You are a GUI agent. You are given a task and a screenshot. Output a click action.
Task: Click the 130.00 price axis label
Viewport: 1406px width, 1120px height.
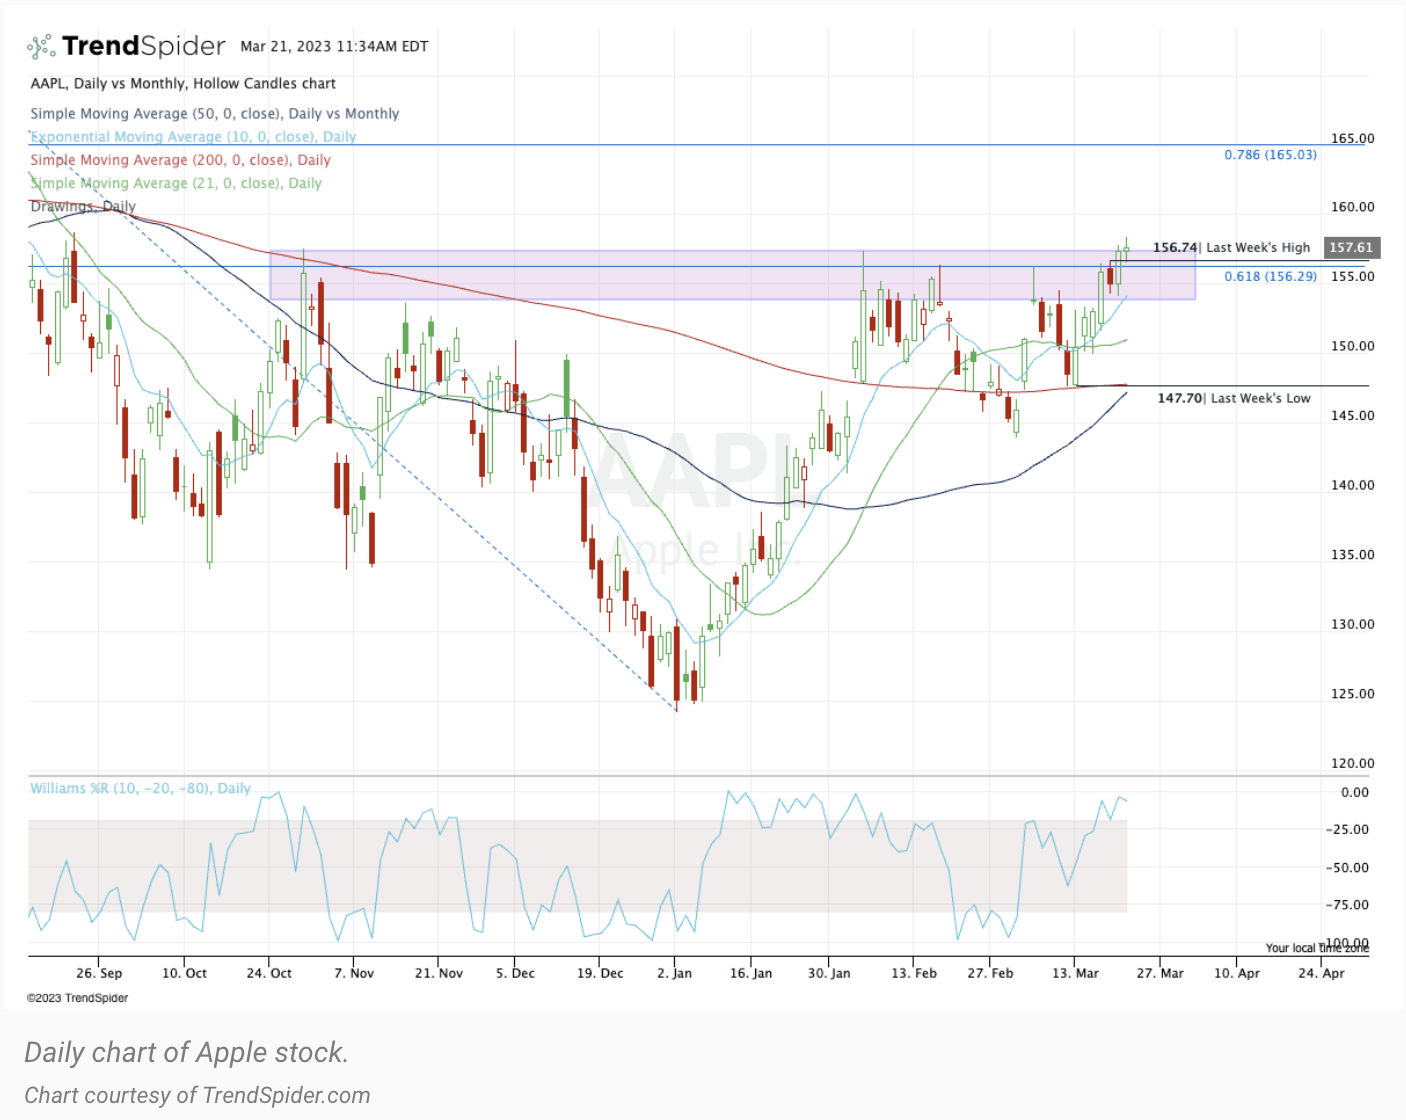(1352, 624)
